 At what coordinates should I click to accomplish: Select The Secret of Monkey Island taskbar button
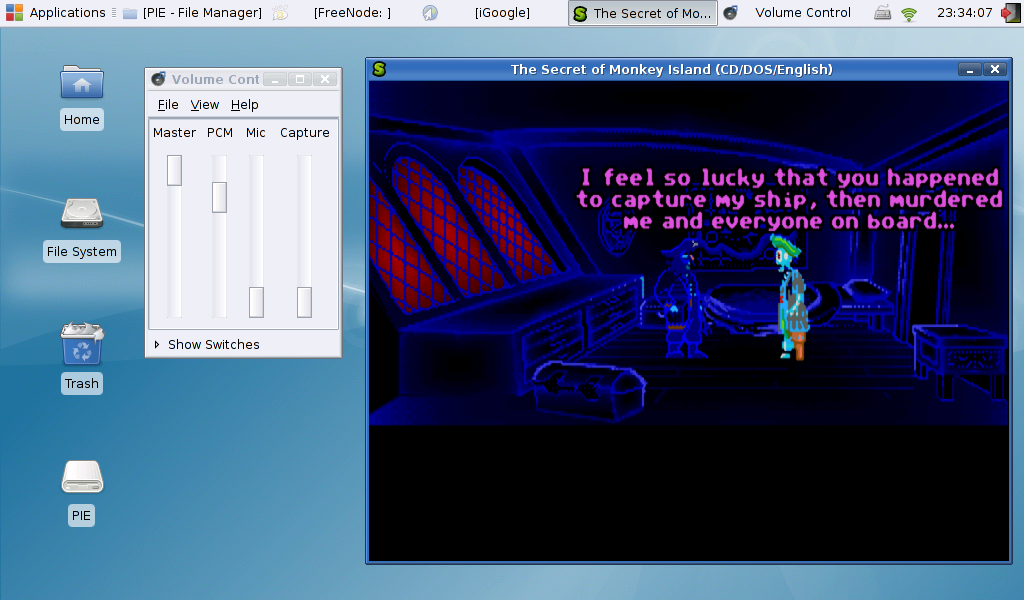(643, 13)
